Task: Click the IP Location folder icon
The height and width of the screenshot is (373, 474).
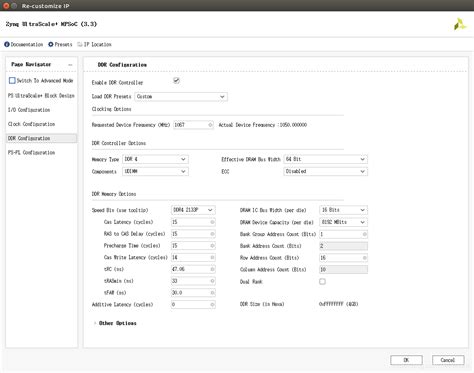Action: pos(80,44)
